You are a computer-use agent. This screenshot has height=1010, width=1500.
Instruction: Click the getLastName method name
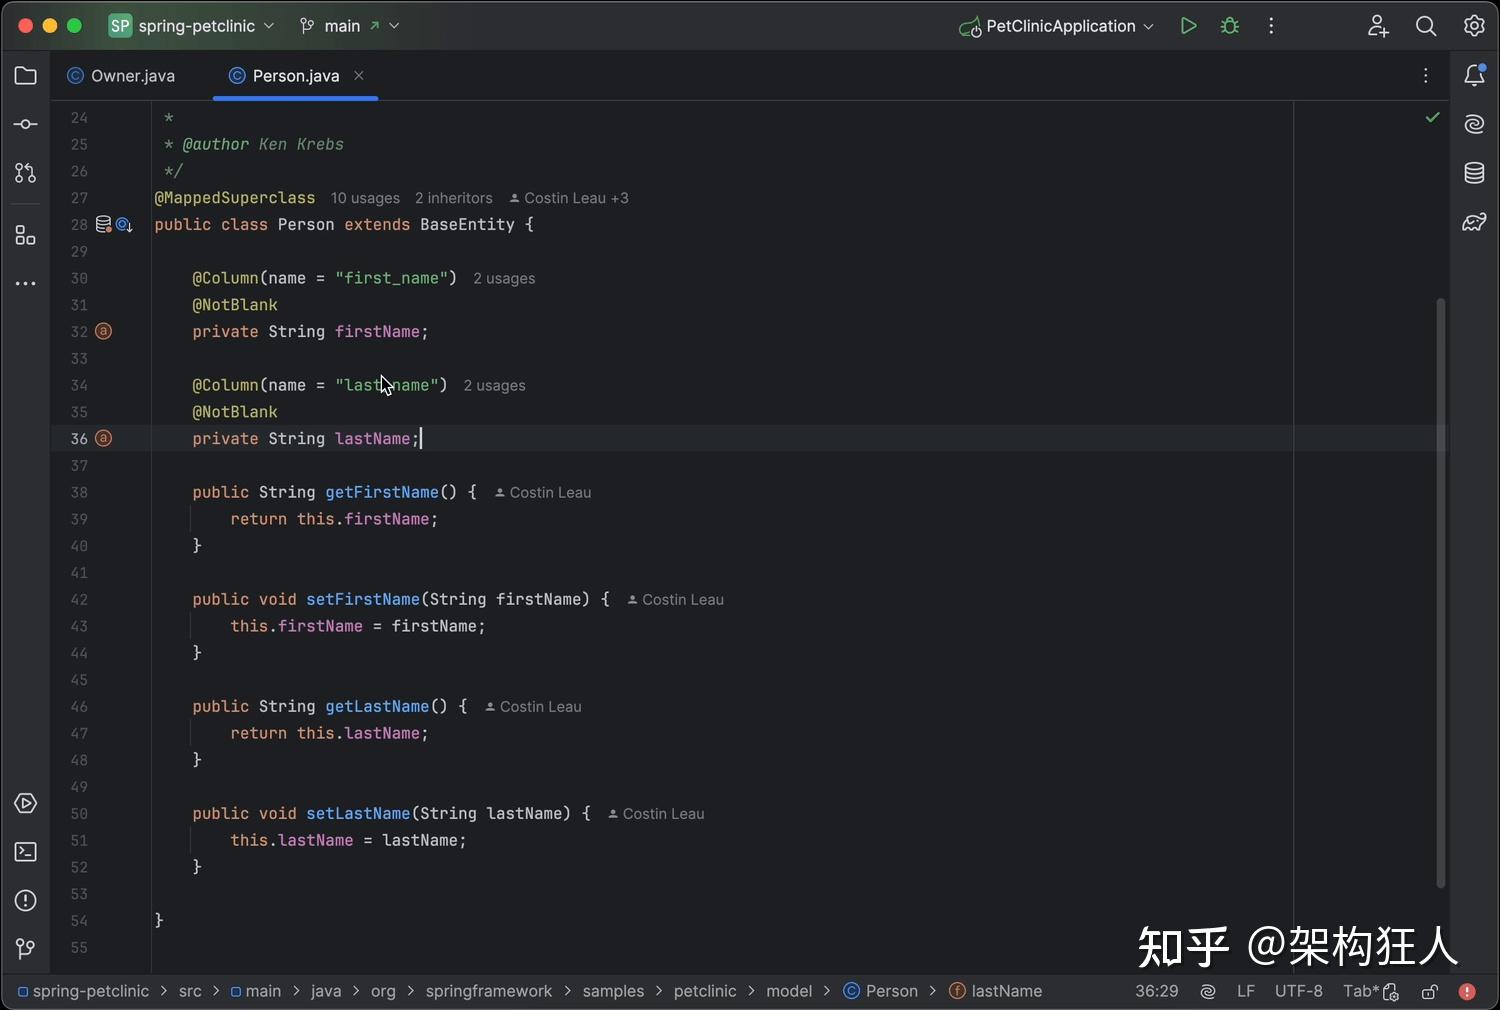coord(377,706)
